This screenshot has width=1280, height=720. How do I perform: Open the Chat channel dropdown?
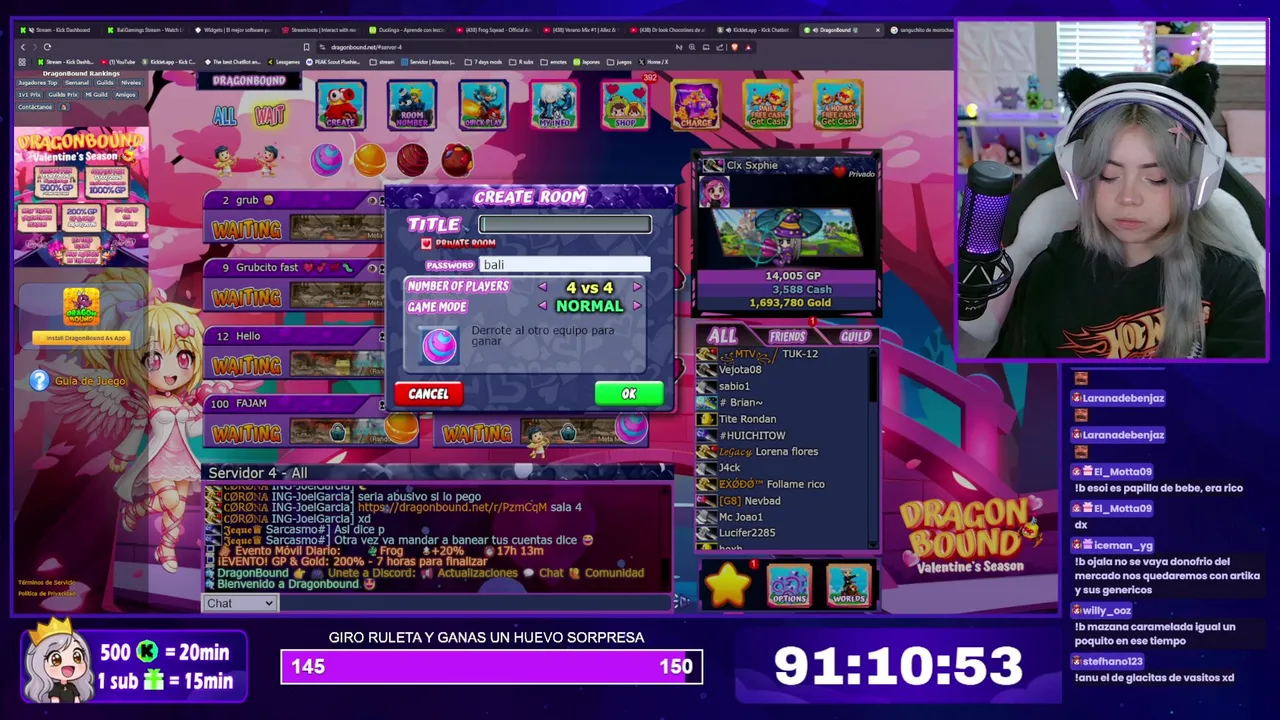pos(240,603)
